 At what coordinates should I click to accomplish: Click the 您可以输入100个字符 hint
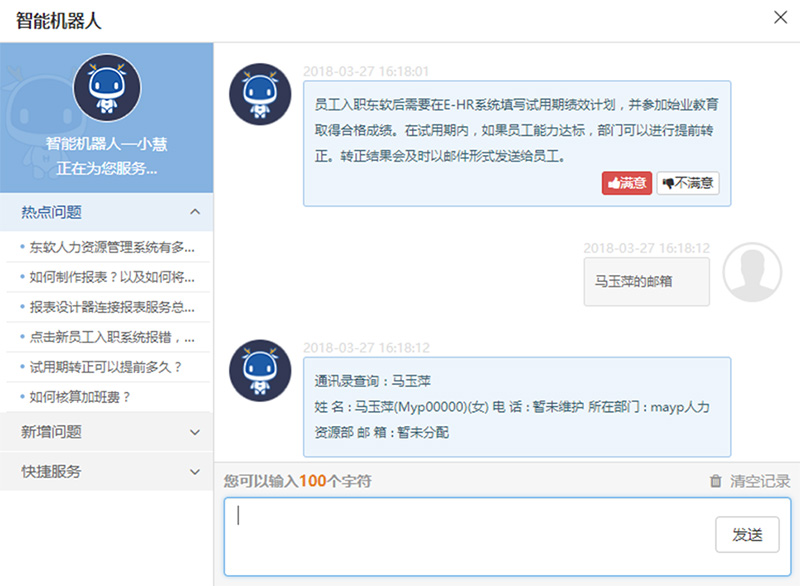pyautogui.click(x=297, y=481)
